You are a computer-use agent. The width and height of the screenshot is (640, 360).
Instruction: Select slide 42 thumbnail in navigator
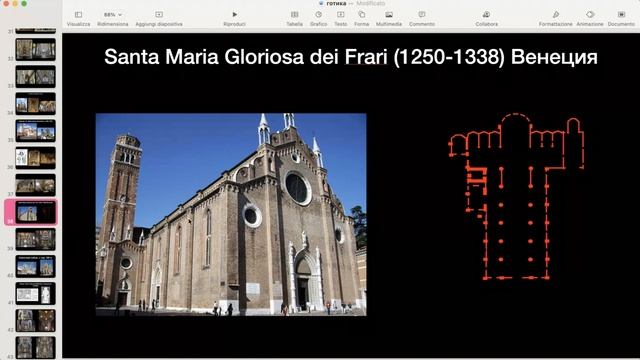pyautogui.click(x=36, y=320)
